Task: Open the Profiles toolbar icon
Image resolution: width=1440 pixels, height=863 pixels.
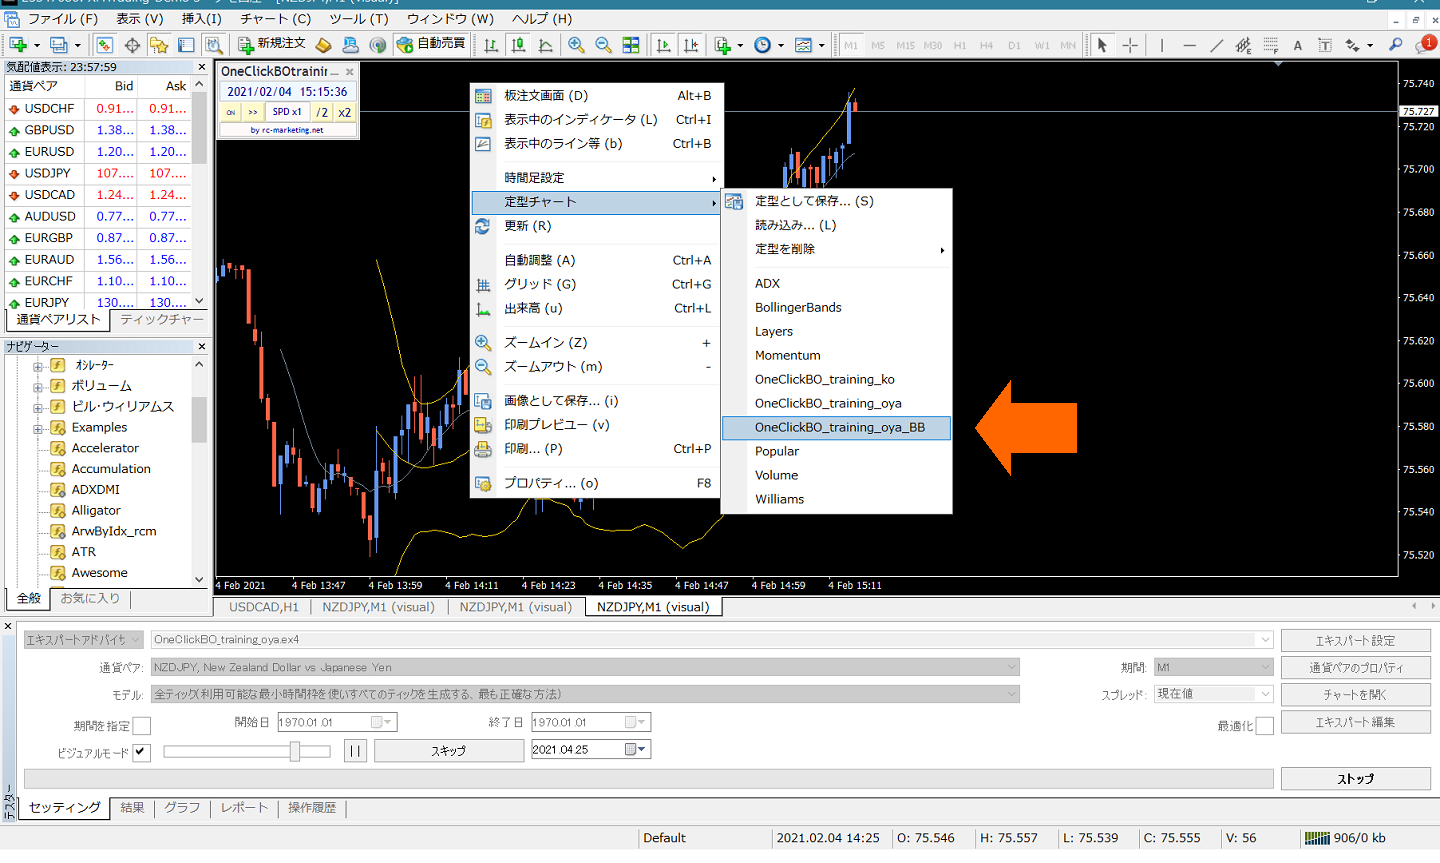Action: [x=59, y=45]
